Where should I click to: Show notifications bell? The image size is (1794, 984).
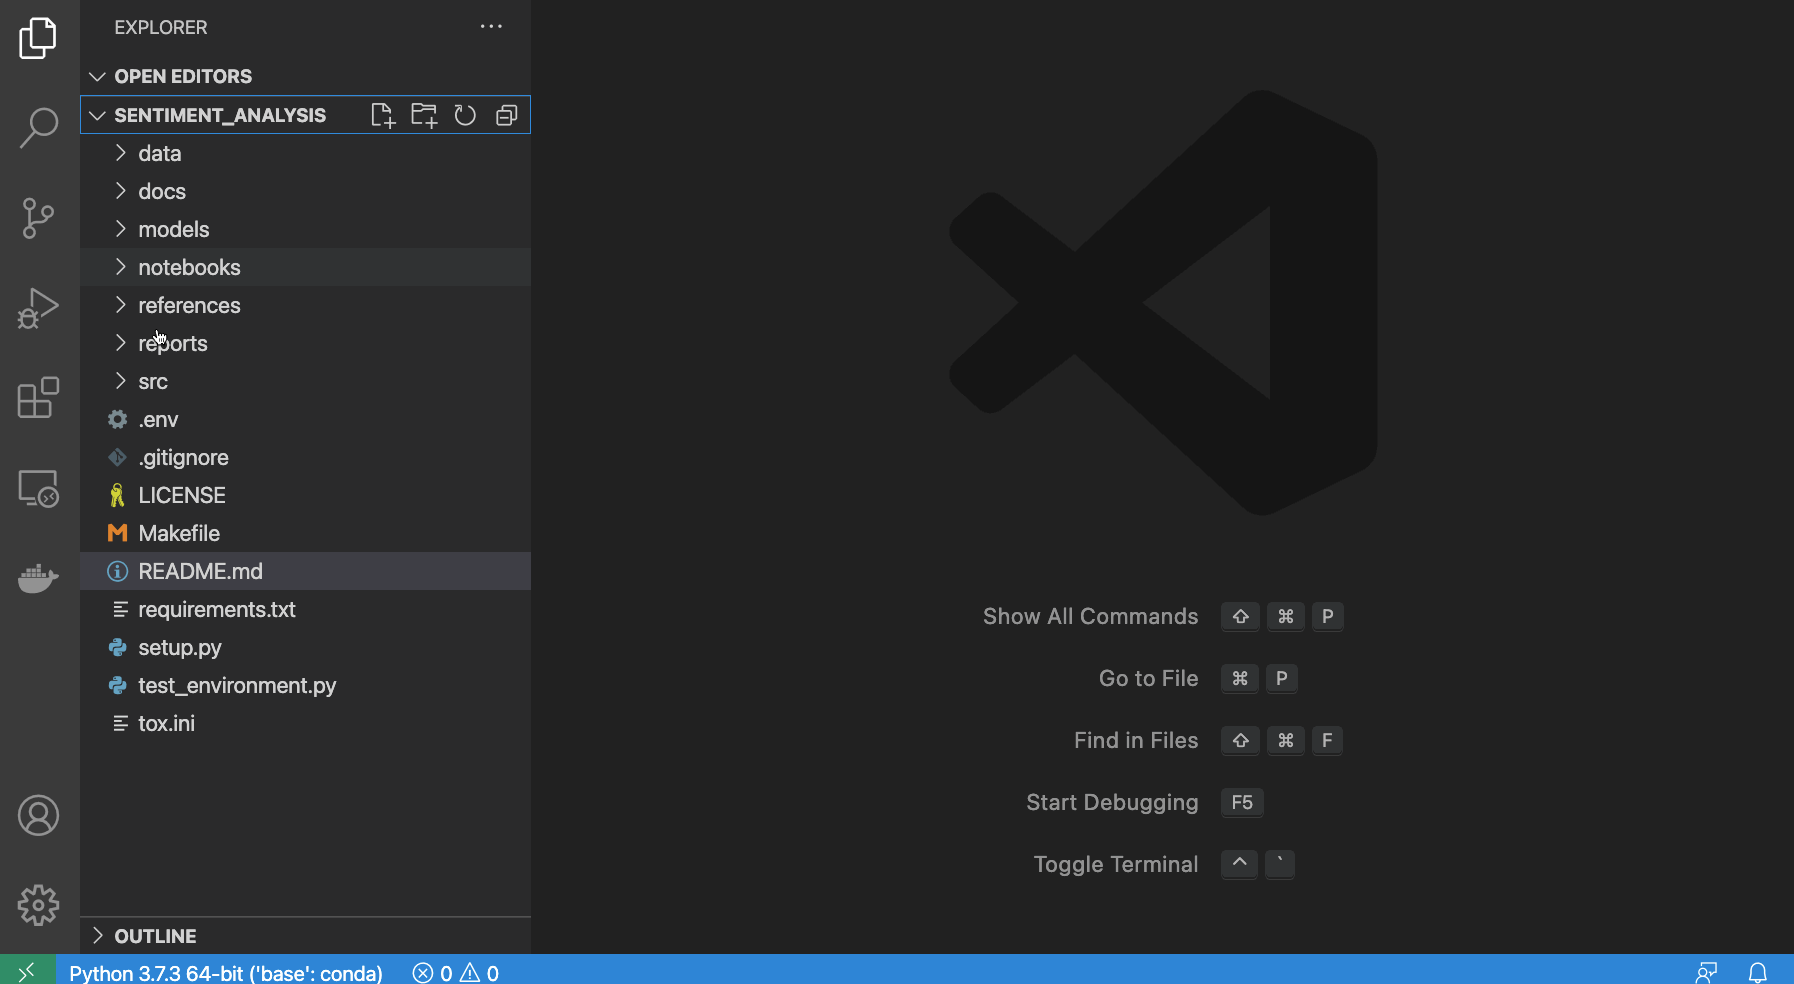[x=1757, y=972]
